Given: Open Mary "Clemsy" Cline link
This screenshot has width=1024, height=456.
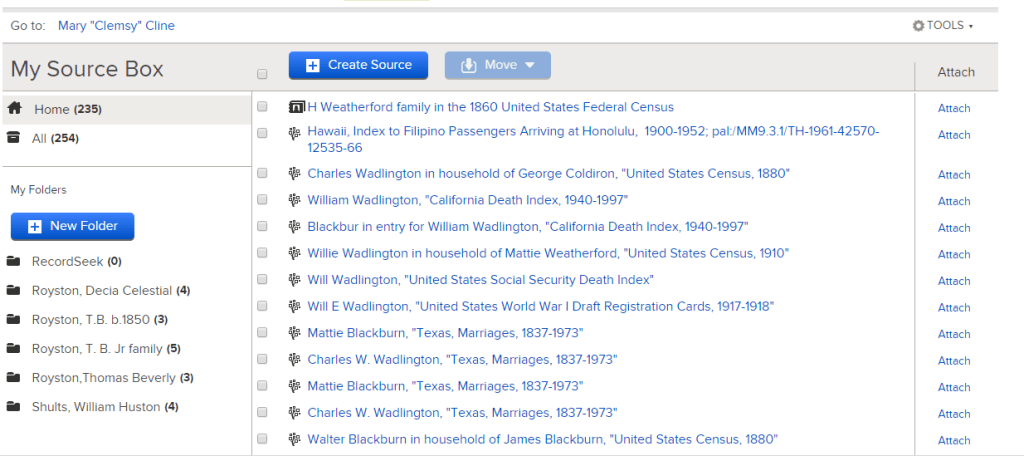Looking at the screenshot, I should 116,25.
